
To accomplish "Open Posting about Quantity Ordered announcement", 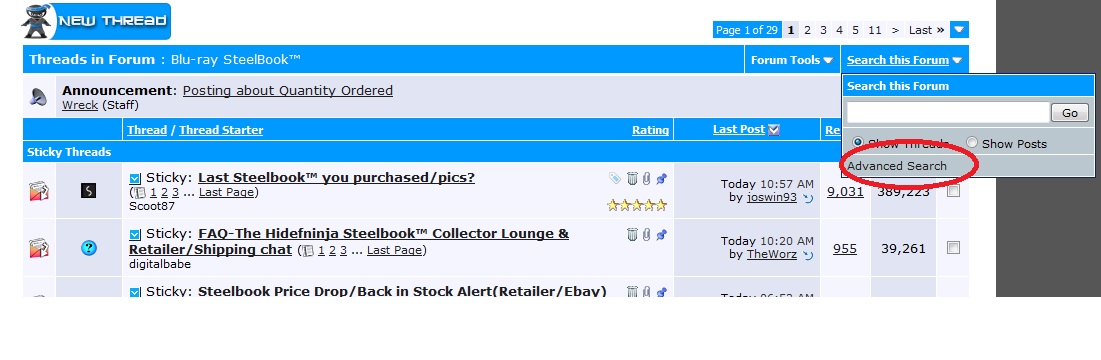I will click(x=288, y=91).
